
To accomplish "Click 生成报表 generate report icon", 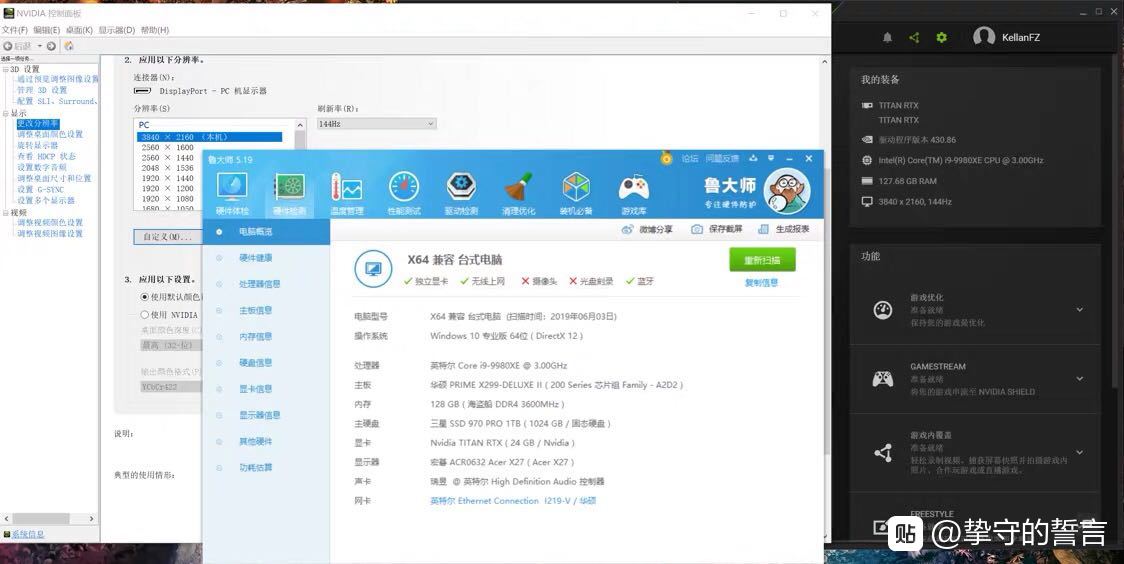I will 763,229.
